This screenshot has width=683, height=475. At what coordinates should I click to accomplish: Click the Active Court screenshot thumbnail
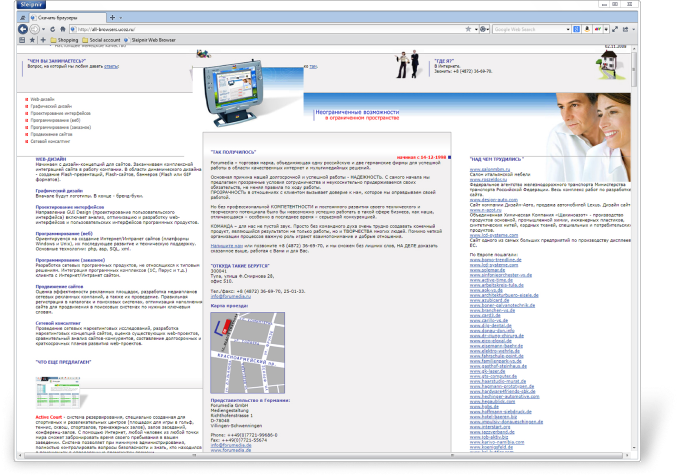(x=59, y=391)
